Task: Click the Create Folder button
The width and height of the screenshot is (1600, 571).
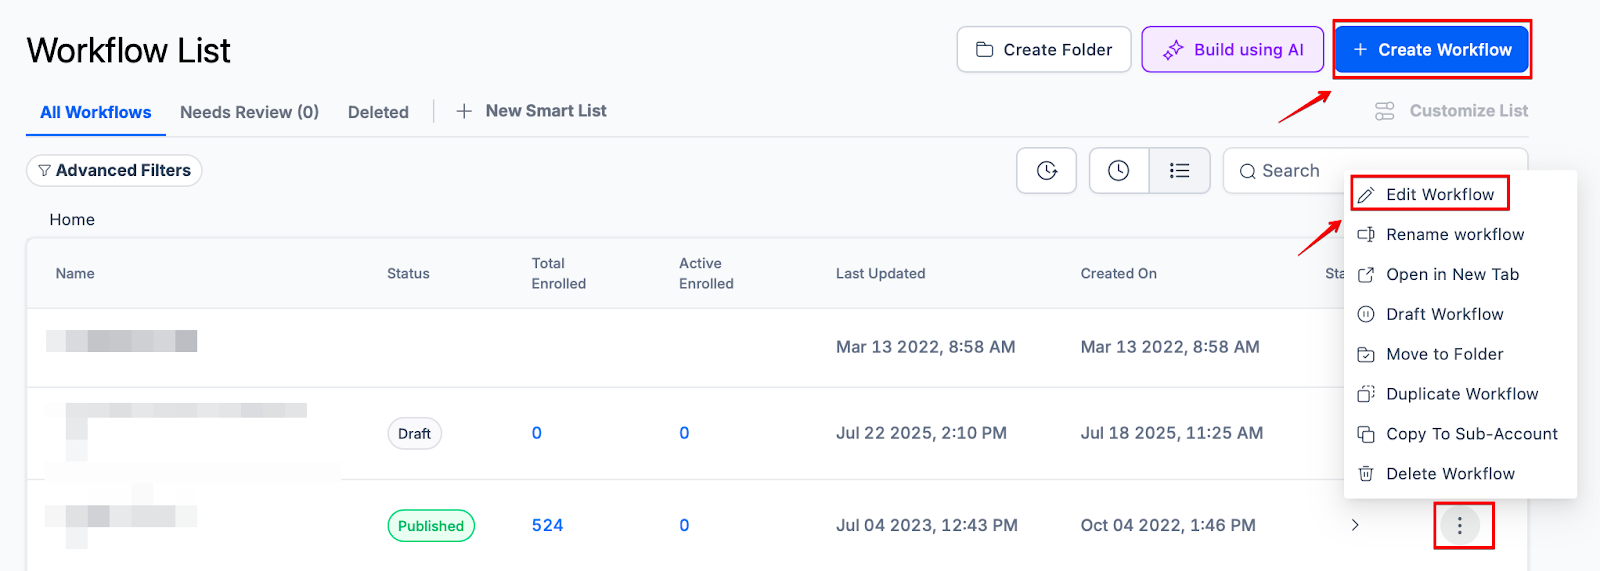Action: 1043,50
